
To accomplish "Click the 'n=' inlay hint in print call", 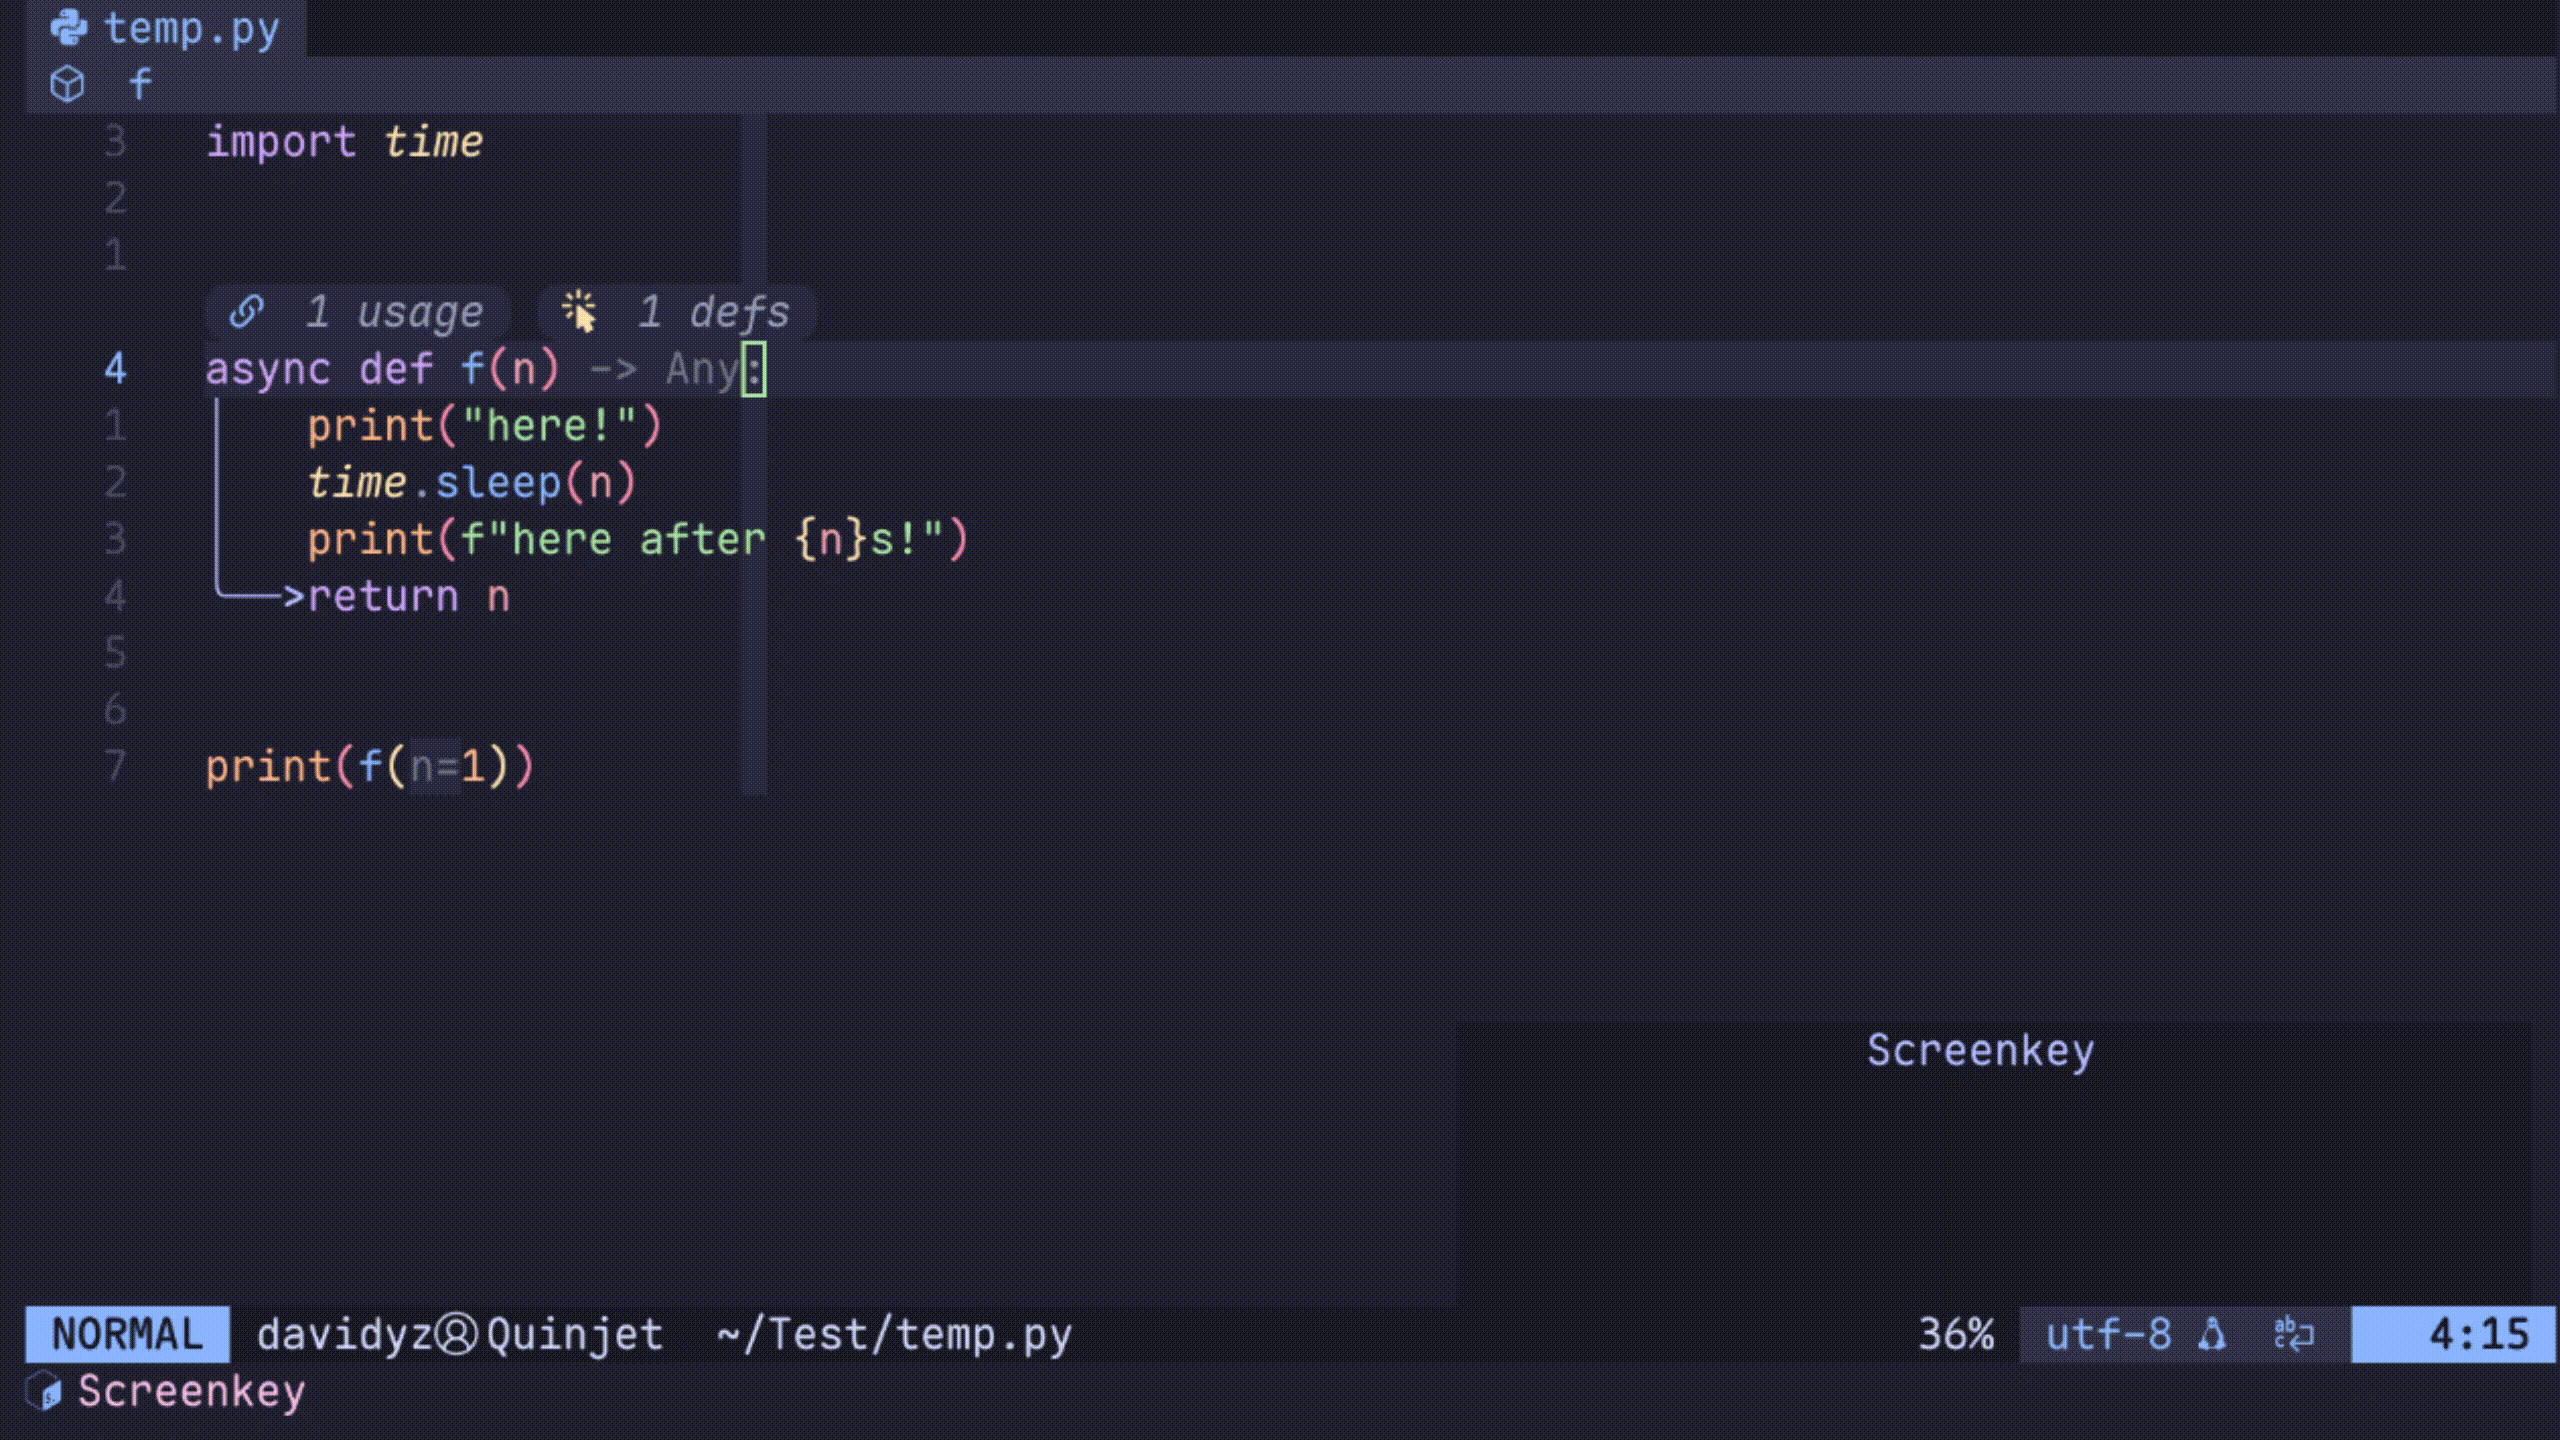I will (x=434, y=767).
